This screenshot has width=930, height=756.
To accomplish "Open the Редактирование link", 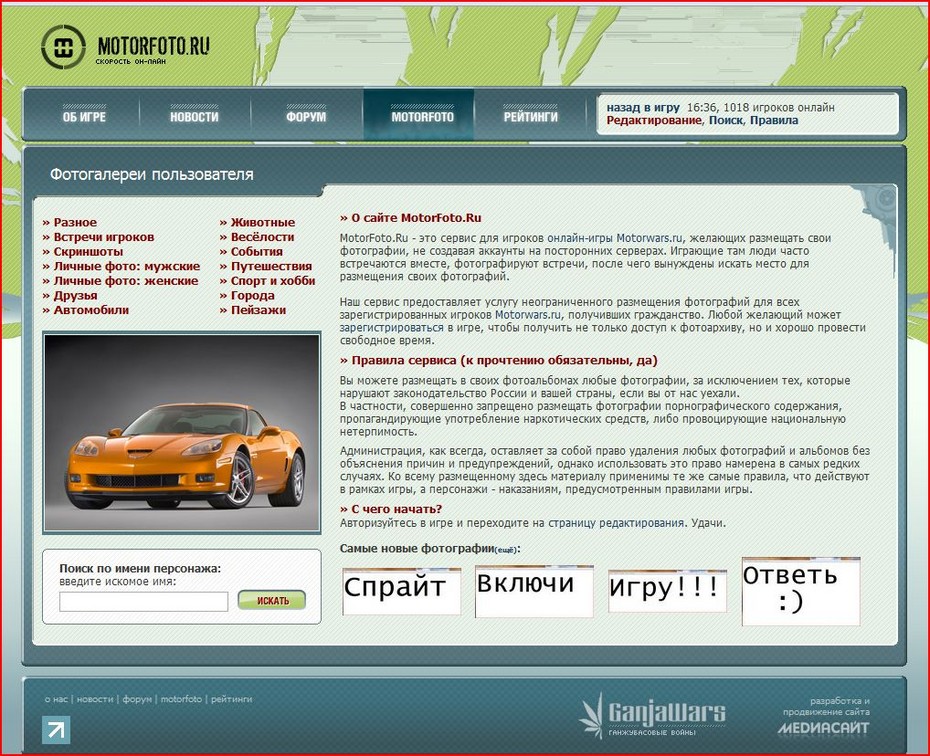I will (654, 120).
